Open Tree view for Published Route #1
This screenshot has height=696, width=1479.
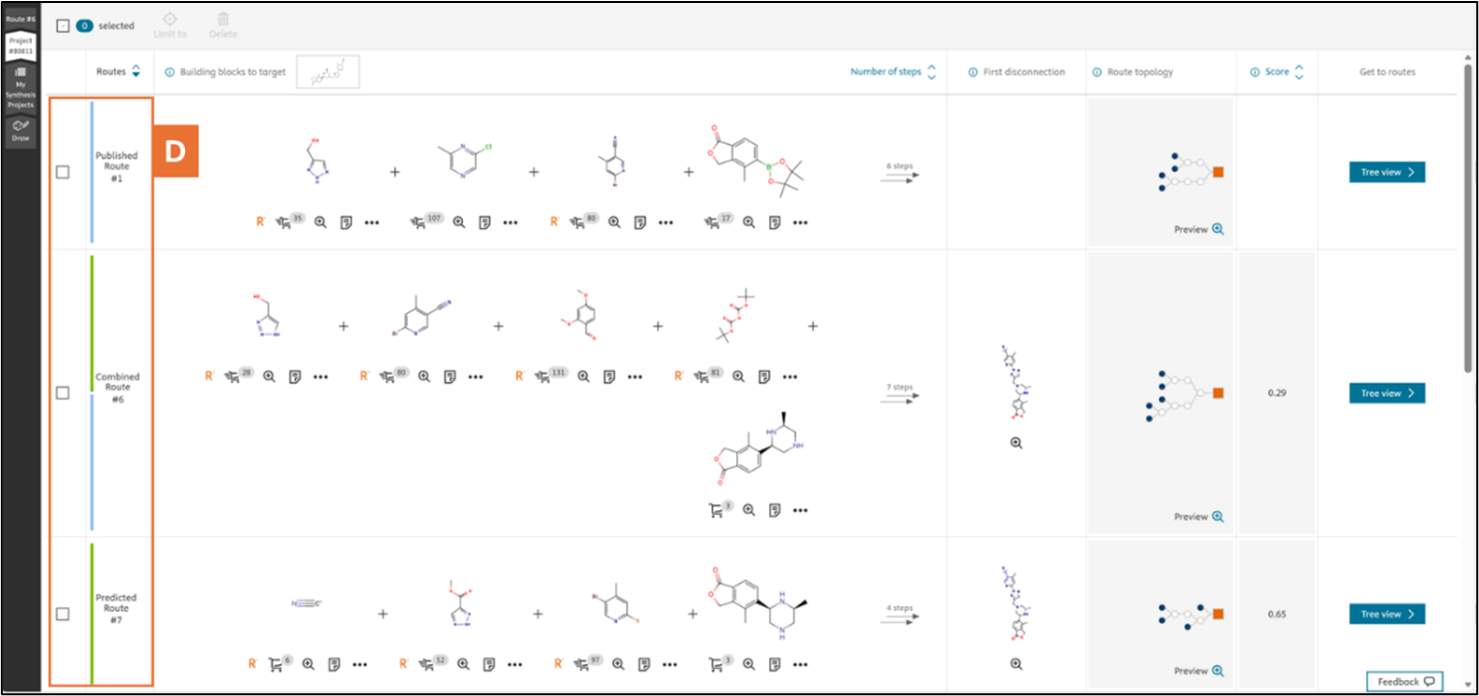click(1386, 172)
